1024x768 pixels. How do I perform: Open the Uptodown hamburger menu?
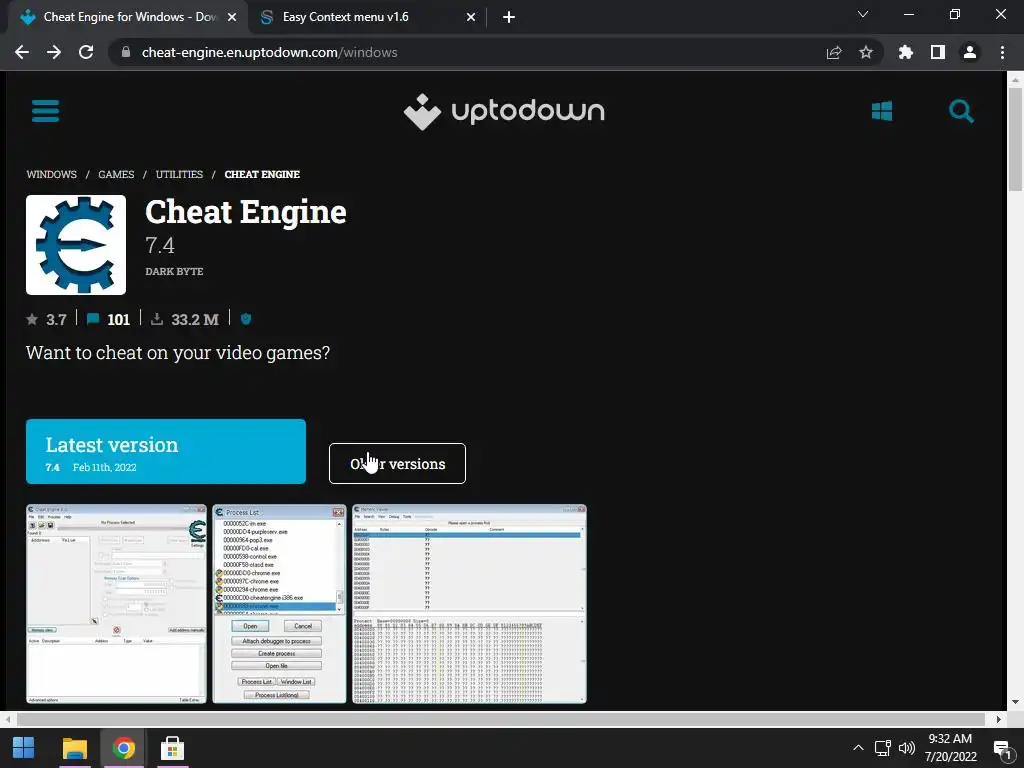45,111
